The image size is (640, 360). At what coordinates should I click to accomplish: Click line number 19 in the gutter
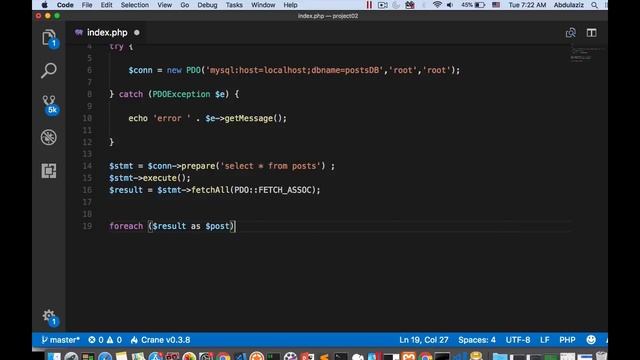(x=87, y=226)
